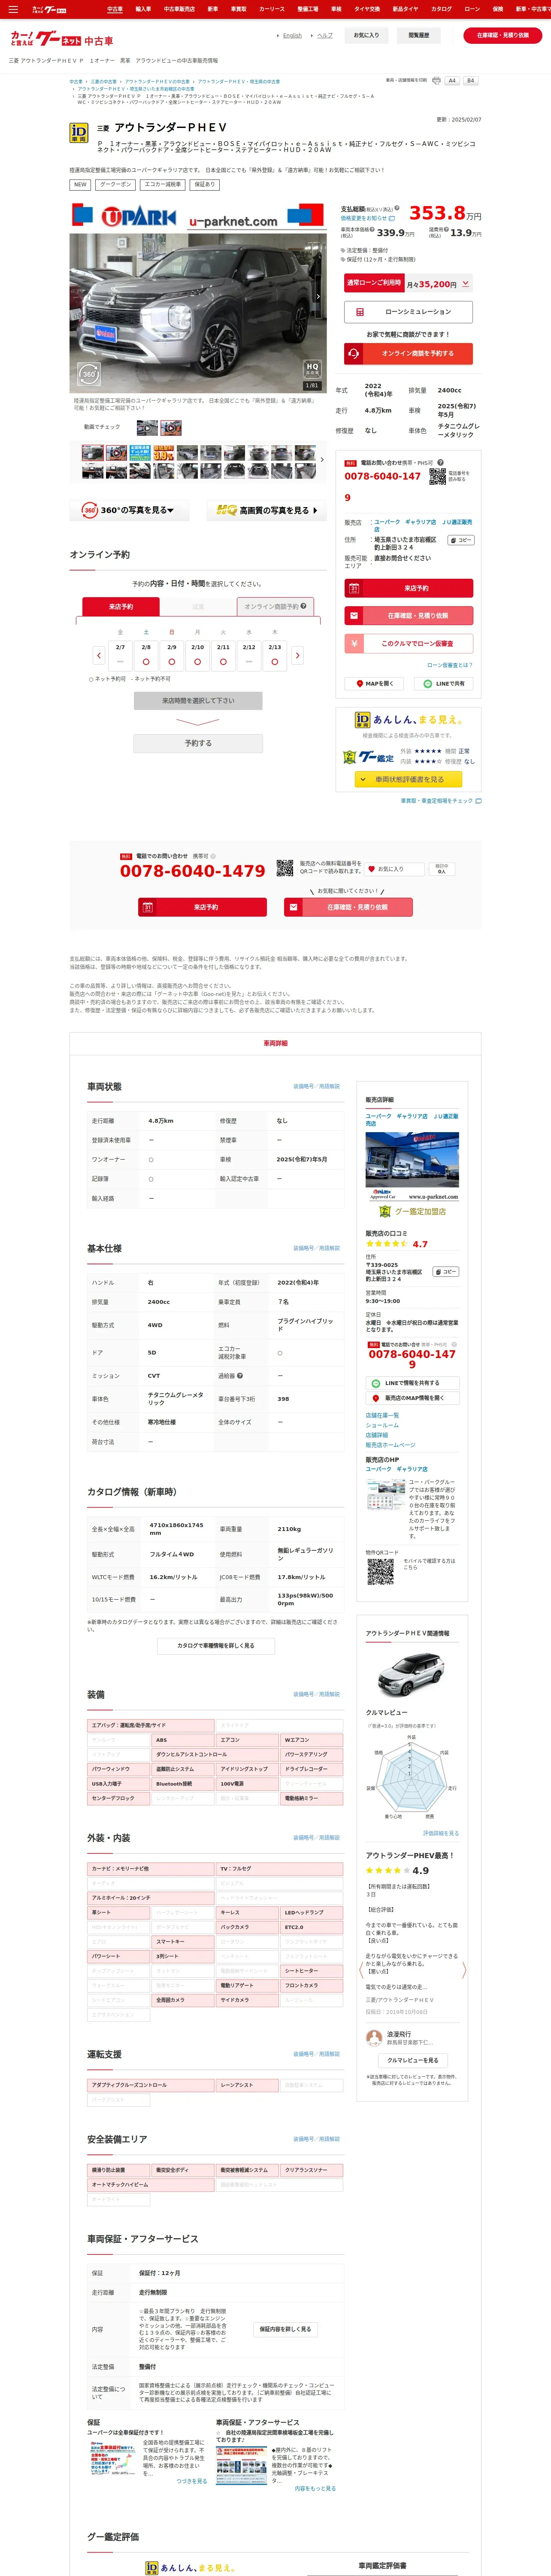Screen dimensions: 551x2576
Task: Open the 物件QRコード image
Action: (380, 1571)
